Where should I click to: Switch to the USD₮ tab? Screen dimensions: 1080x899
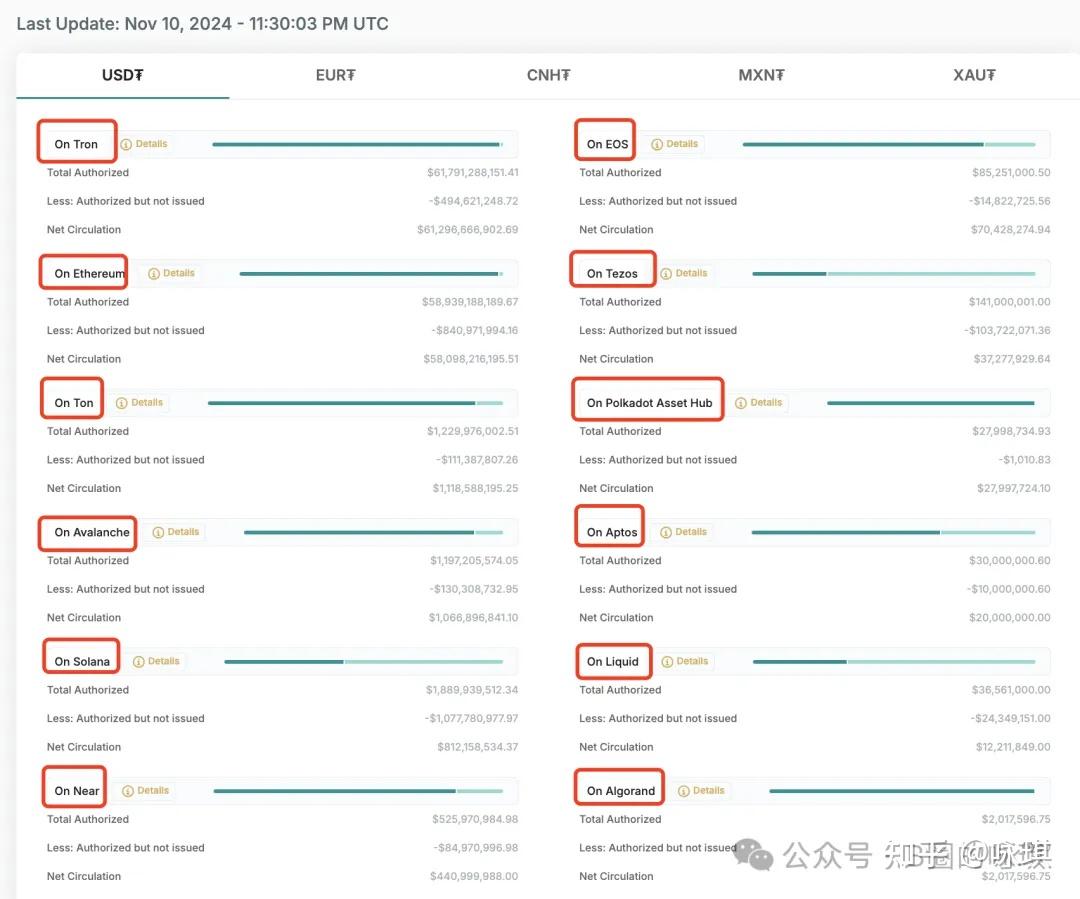(x=123, y=75)
